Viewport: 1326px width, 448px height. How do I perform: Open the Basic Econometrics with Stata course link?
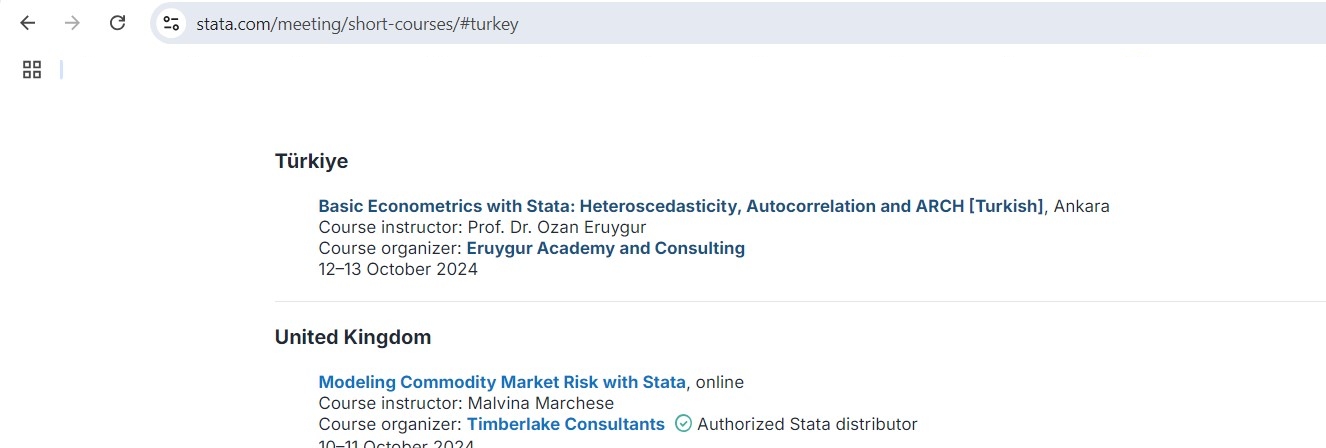click(681, 206)
